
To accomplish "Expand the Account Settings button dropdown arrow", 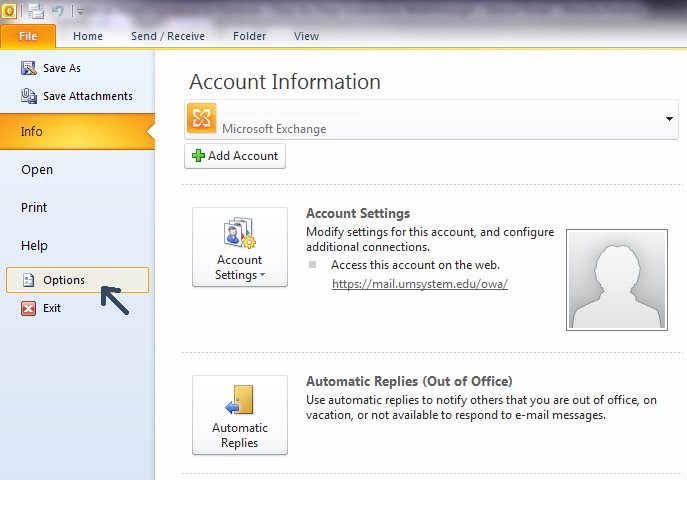I will [x=262, y=275].
